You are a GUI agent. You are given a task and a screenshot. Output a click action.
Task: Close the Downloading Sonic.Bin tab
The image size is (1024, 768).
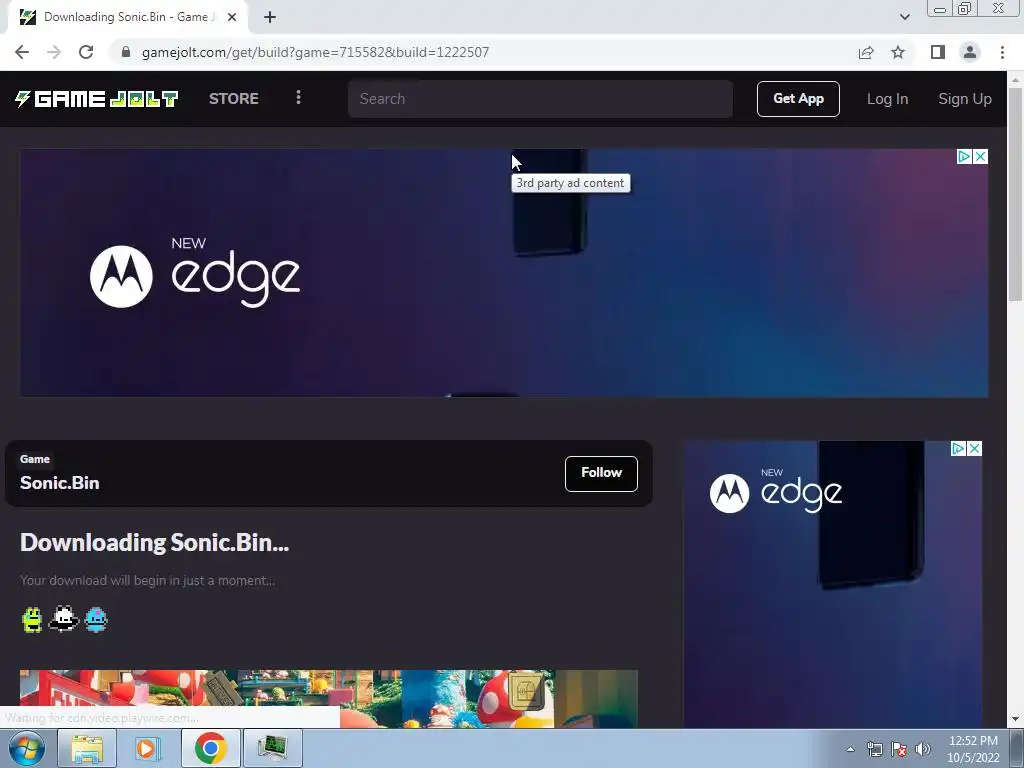pos(232,18)
